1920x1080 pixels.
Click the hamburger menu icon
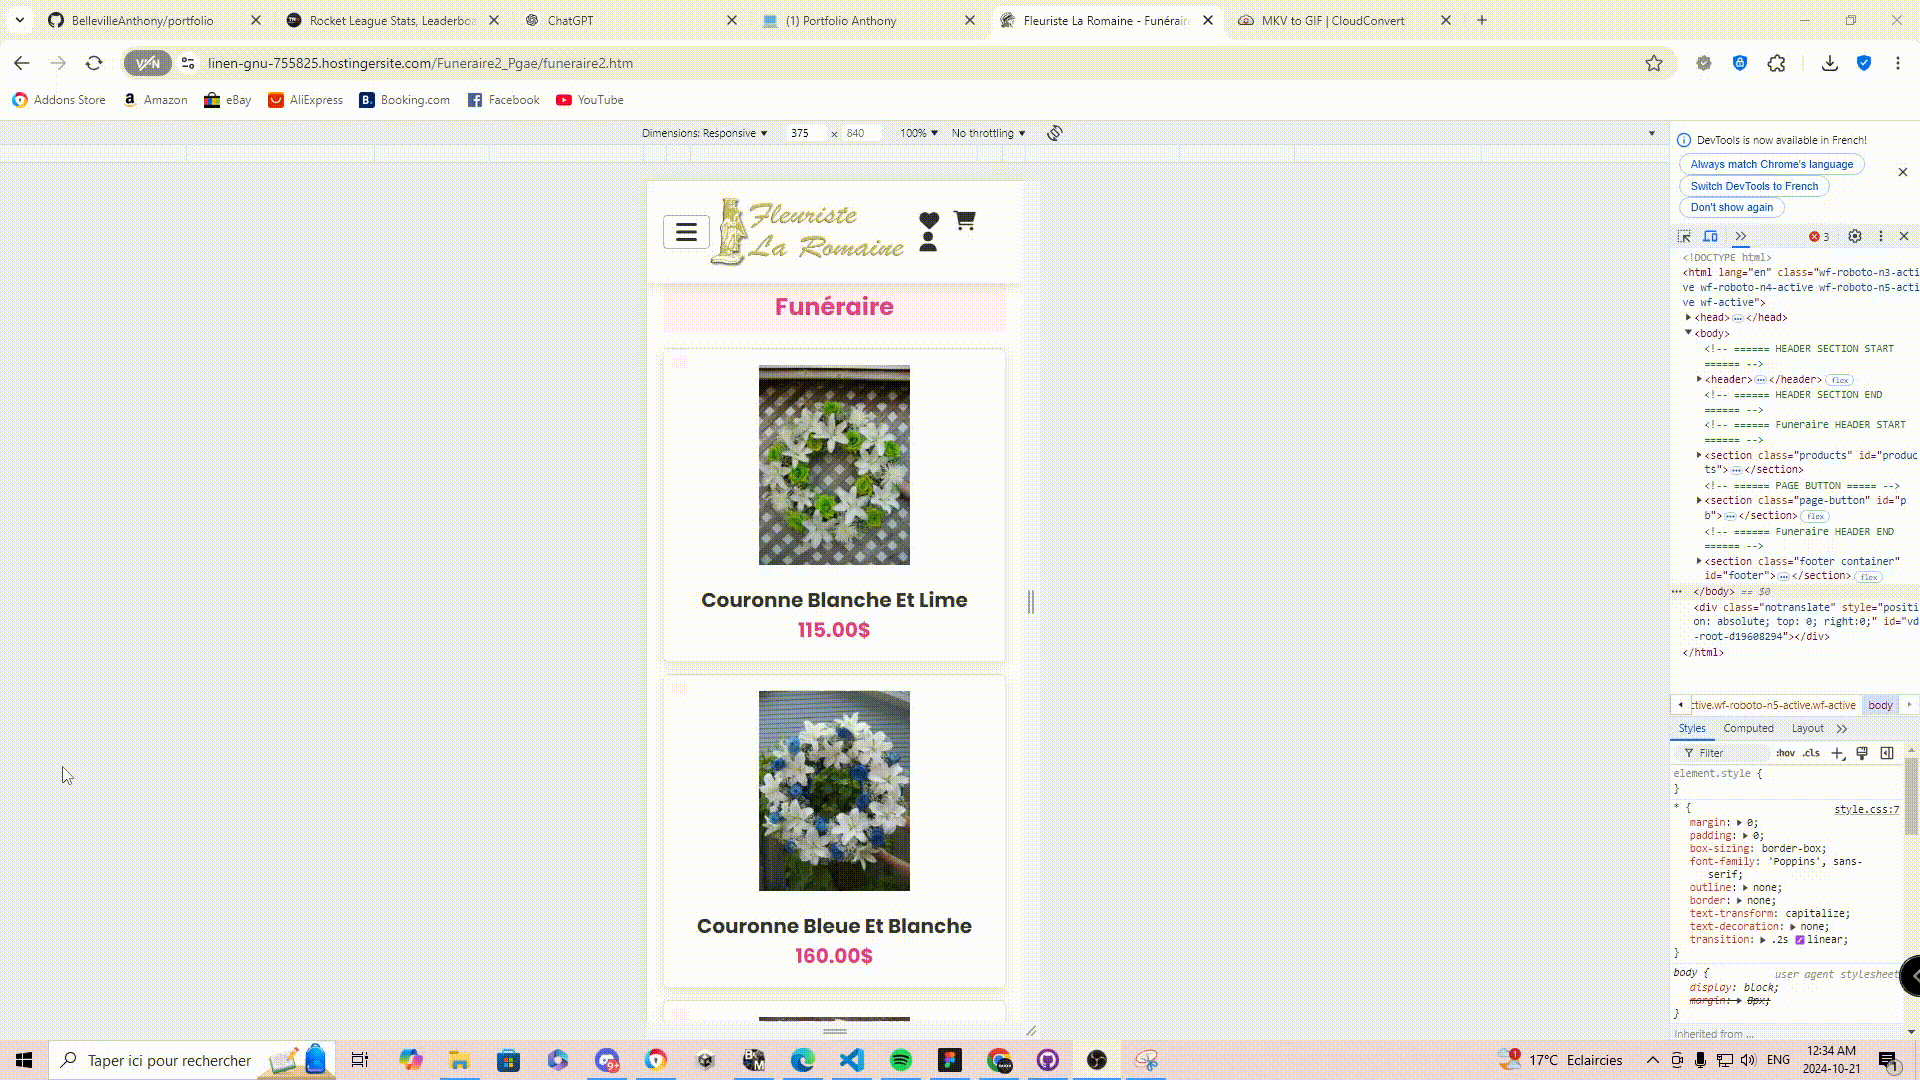(x=686, y=231)
